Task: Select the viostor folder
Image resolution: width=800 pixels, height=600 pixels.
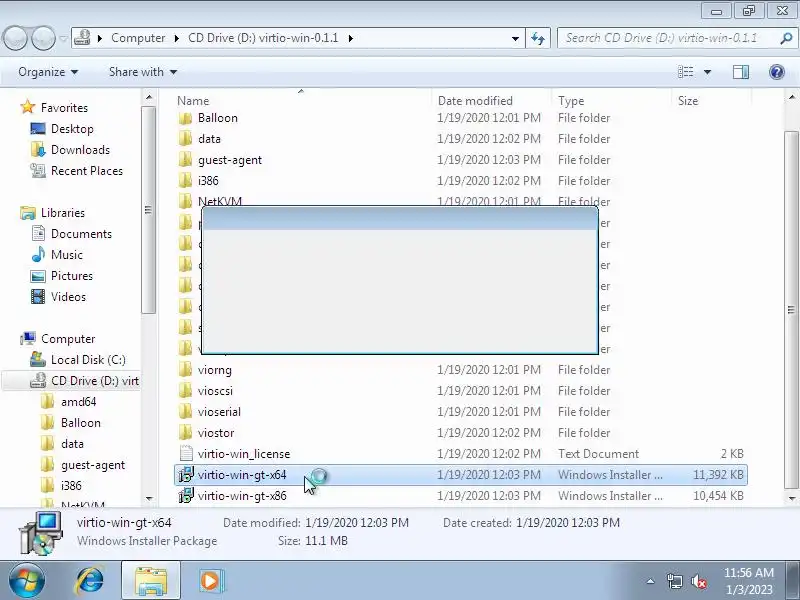Action: point(216,433)
